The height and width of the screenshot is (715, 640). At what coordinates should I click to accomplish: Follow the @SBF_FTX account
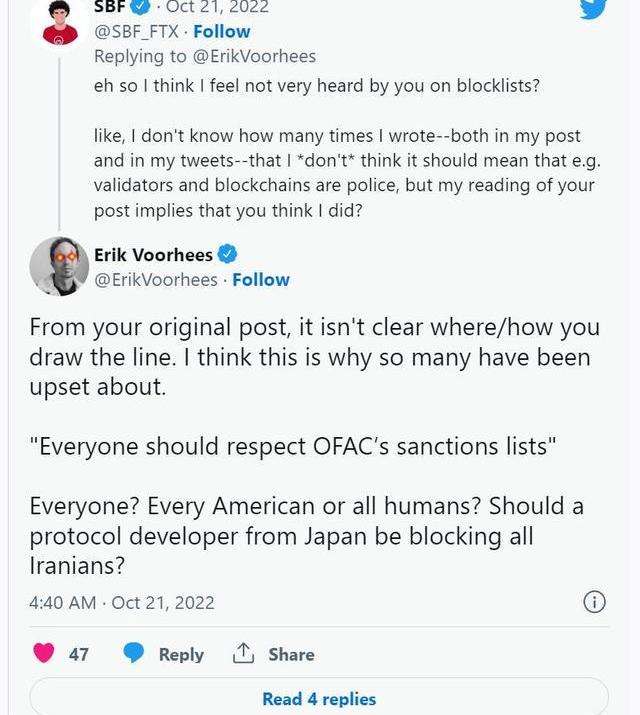coord(222,30)
